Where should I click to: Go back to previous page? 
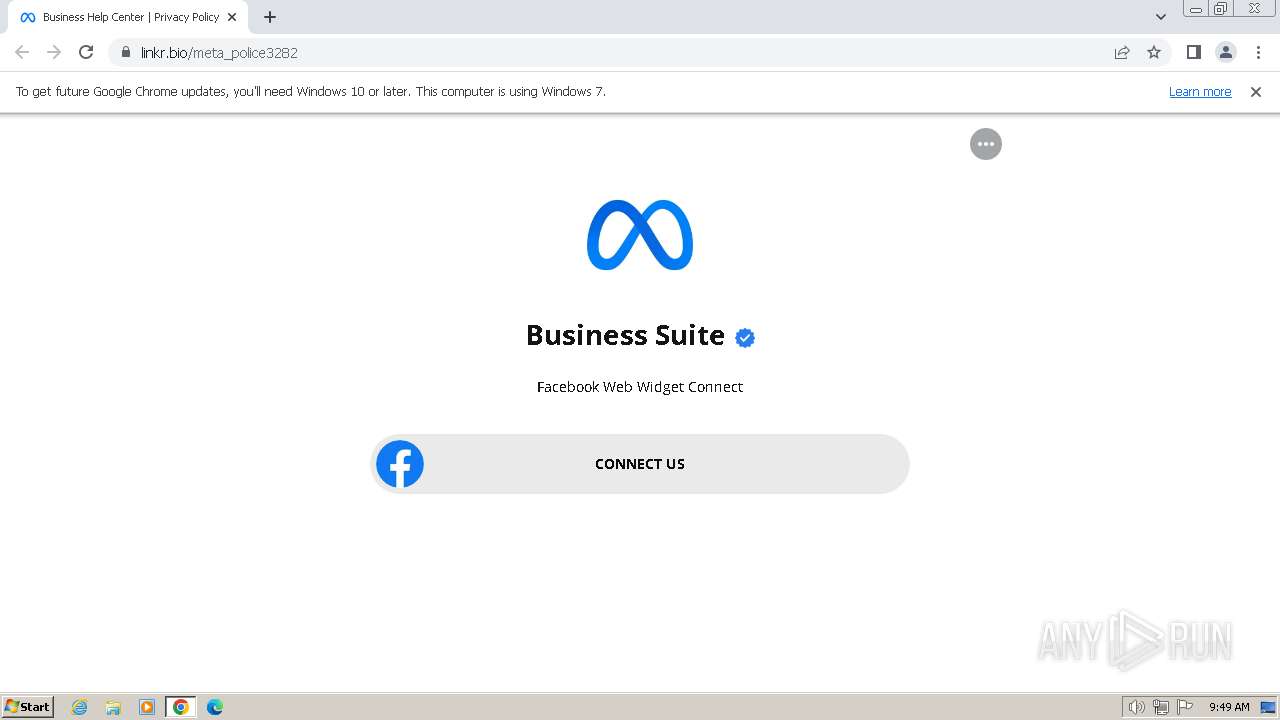click(22, 52)
